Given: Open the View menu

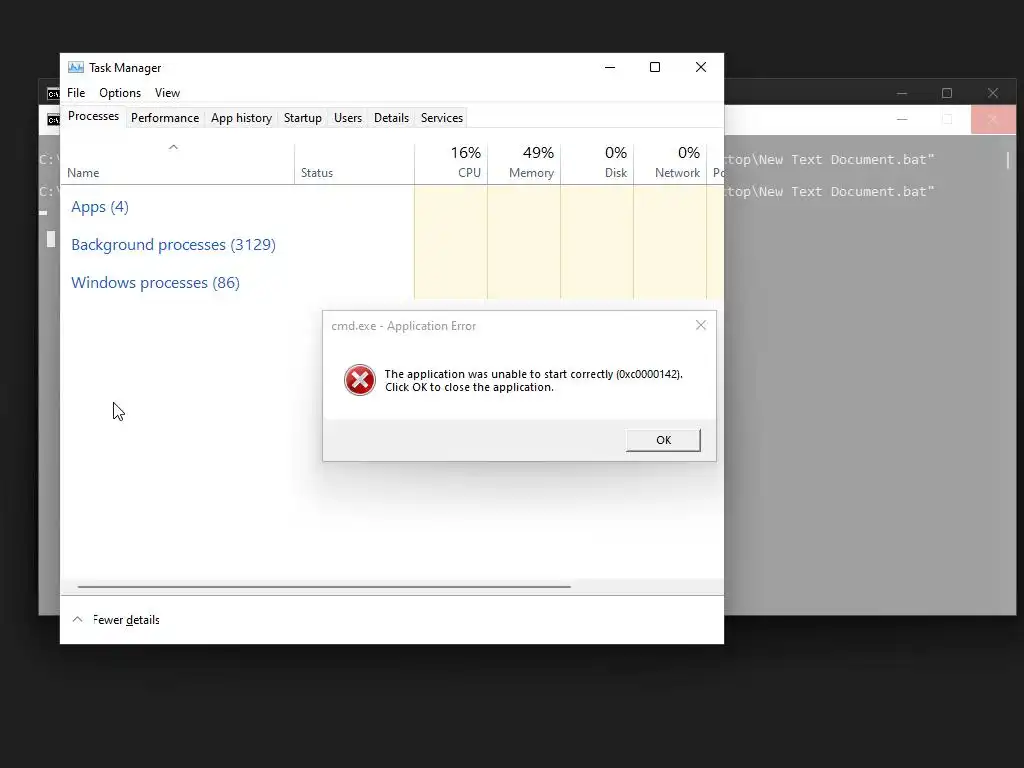Looking at the screenshot, I should pos(167,93).
